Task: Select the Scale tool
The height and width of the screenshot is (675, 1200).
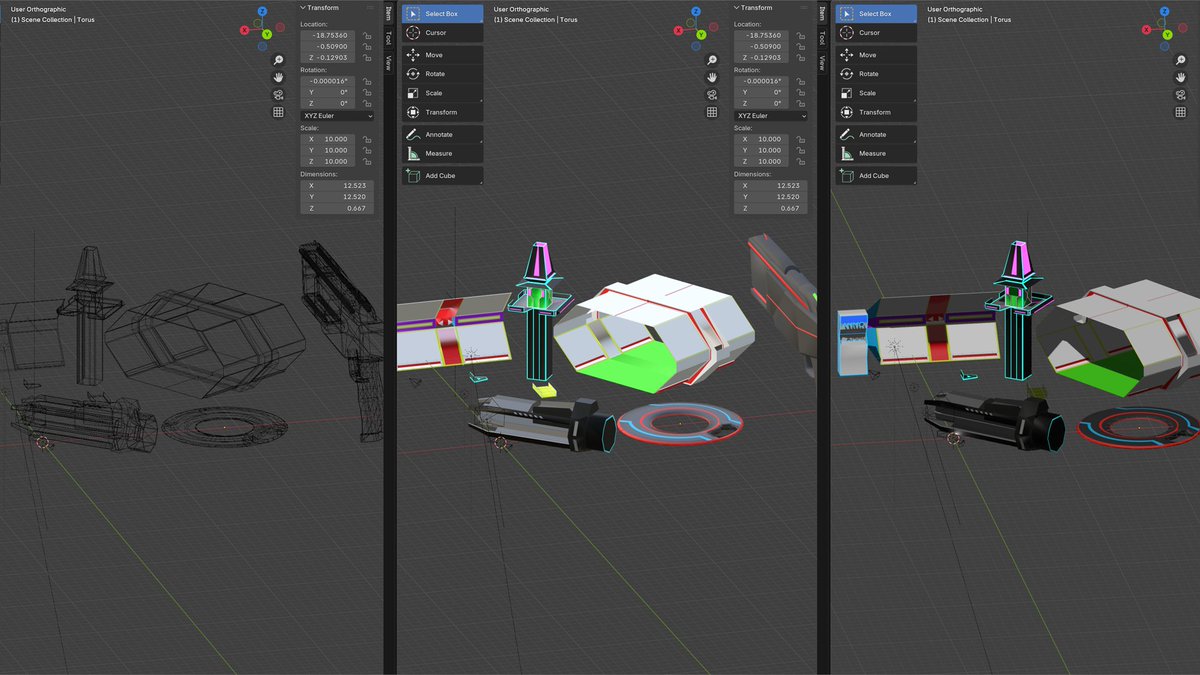Action: tap(440, 92)
